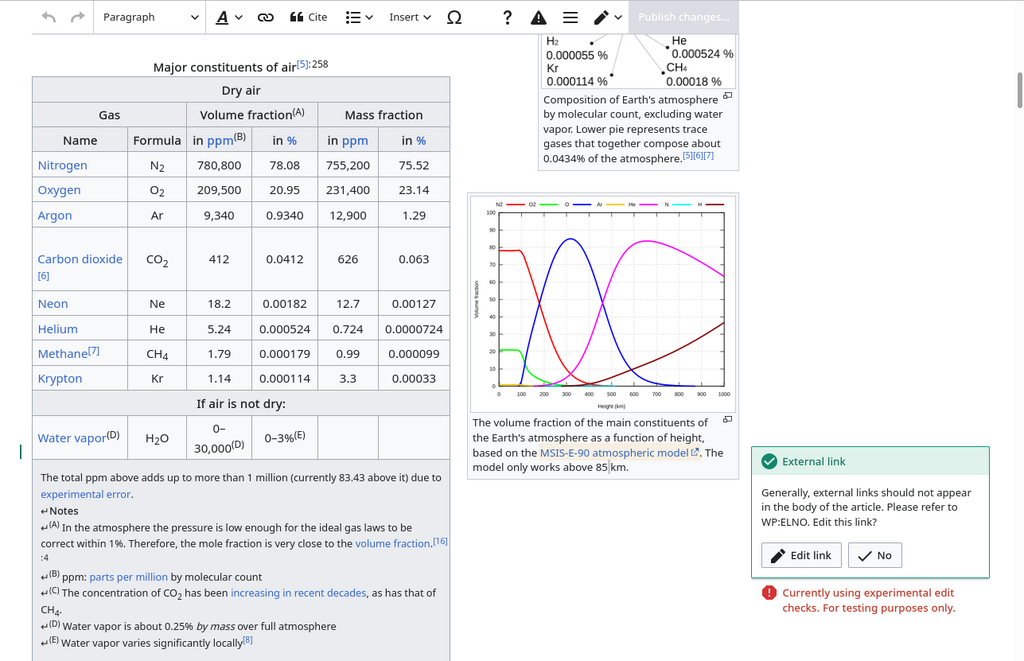Undo the last edit
This screenshot has width=1024, height=661.
point(49,17)
